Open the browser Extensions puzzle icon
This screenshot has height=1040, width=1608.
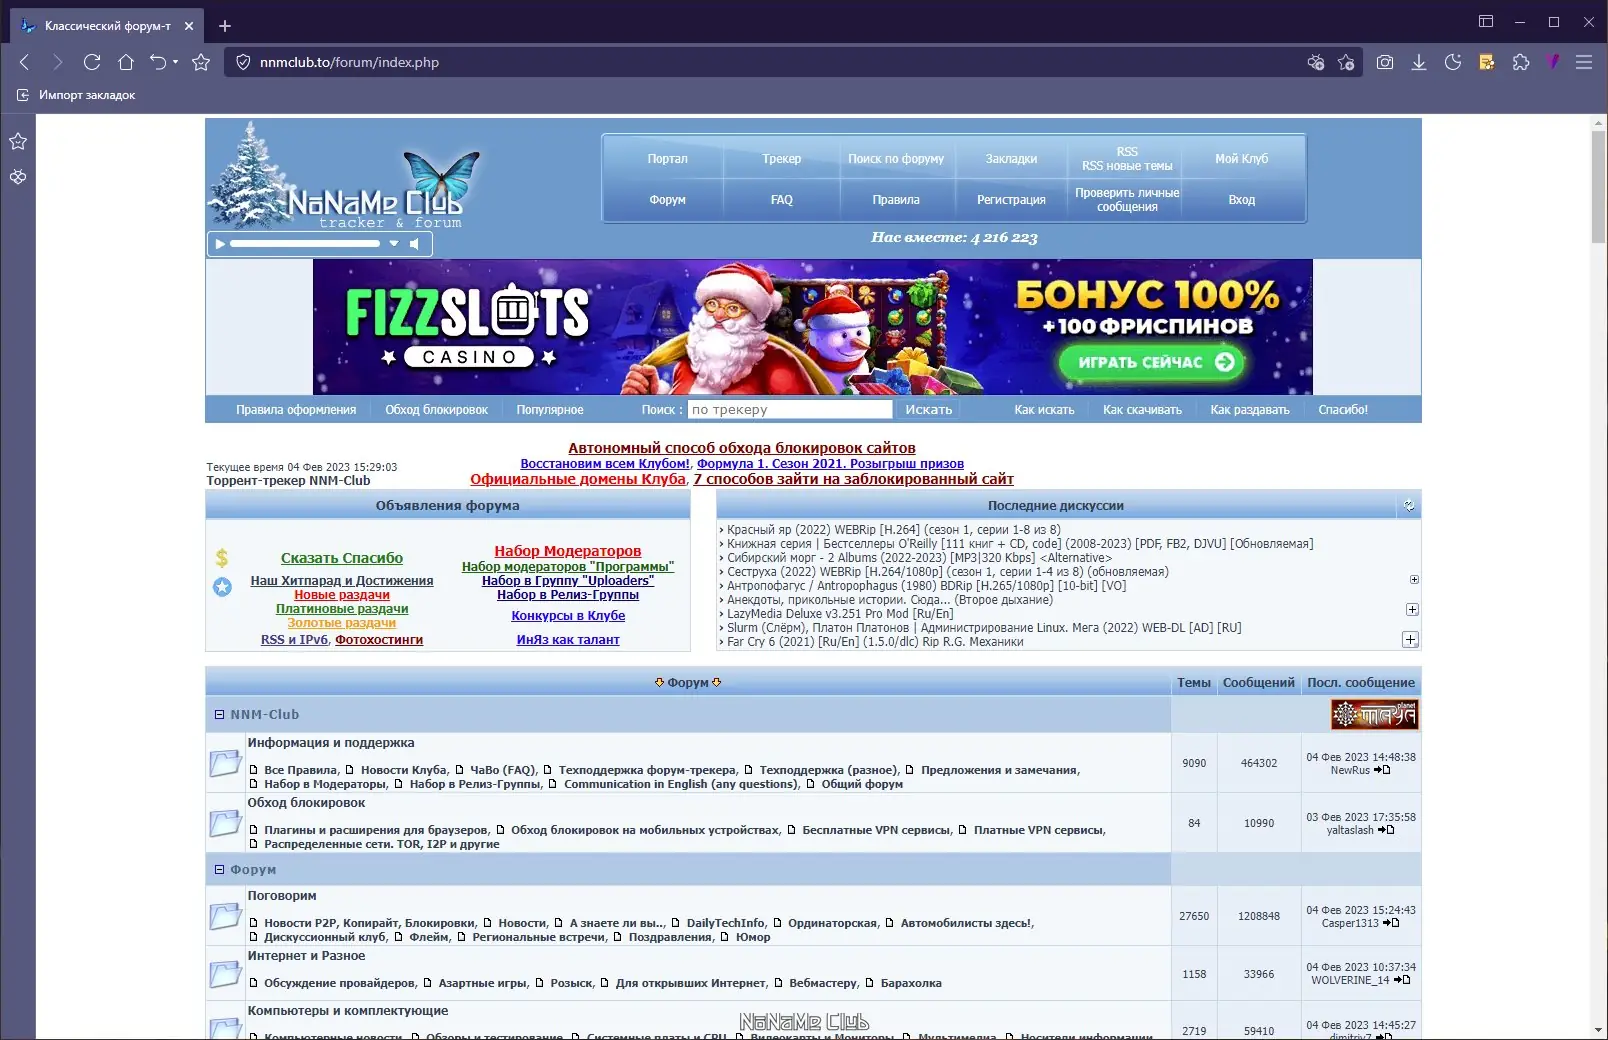(x=1521, y=62)
